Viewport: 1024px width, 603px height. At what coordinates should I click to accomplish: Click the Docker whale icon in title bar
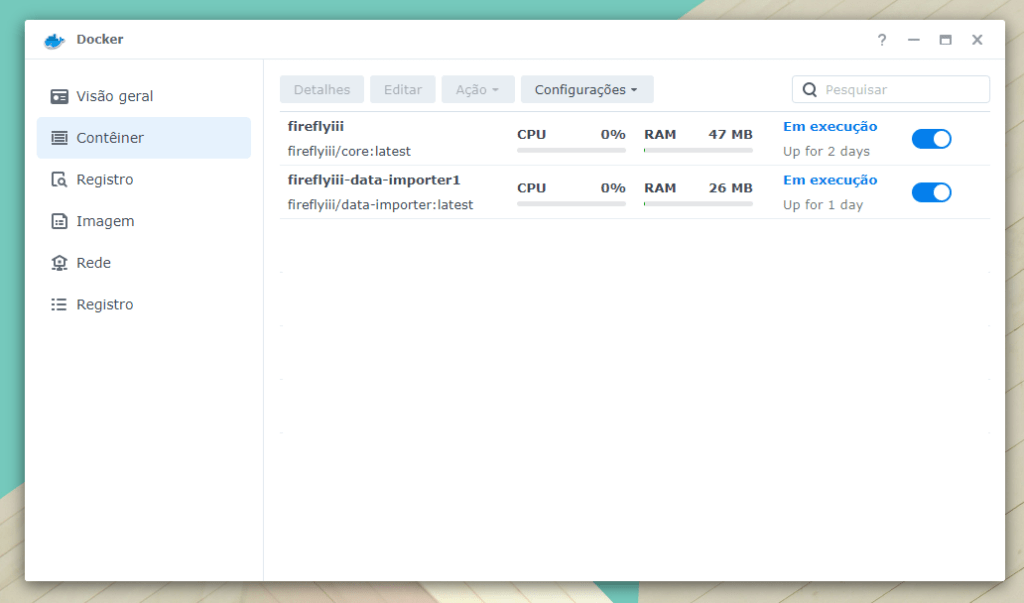click(x=54, y=40)
